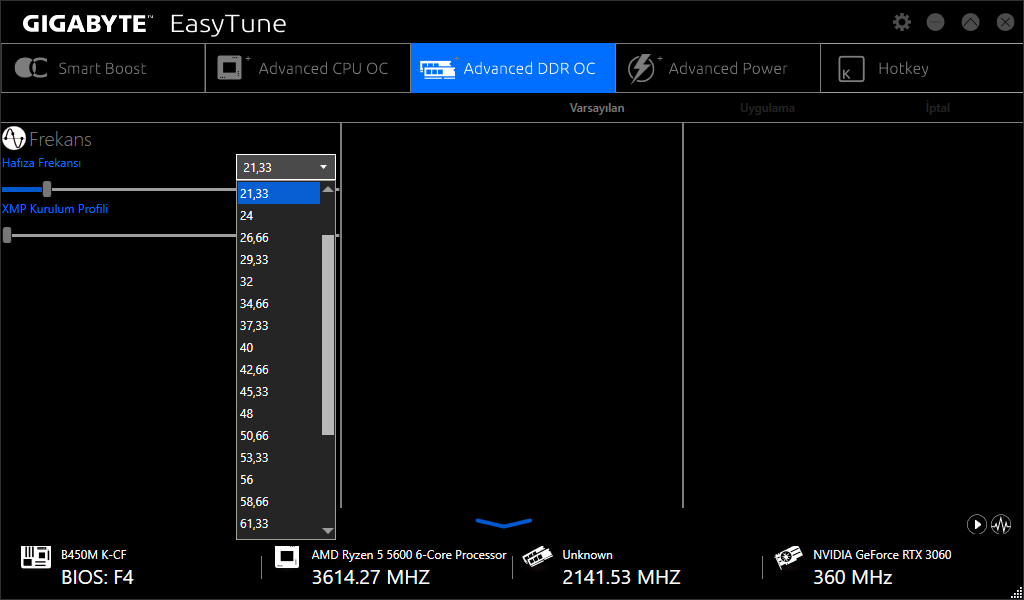The width and height of the screenshot is (1024, 600).
Task: Select the 58,66 list entry
Action: point(279,501)
